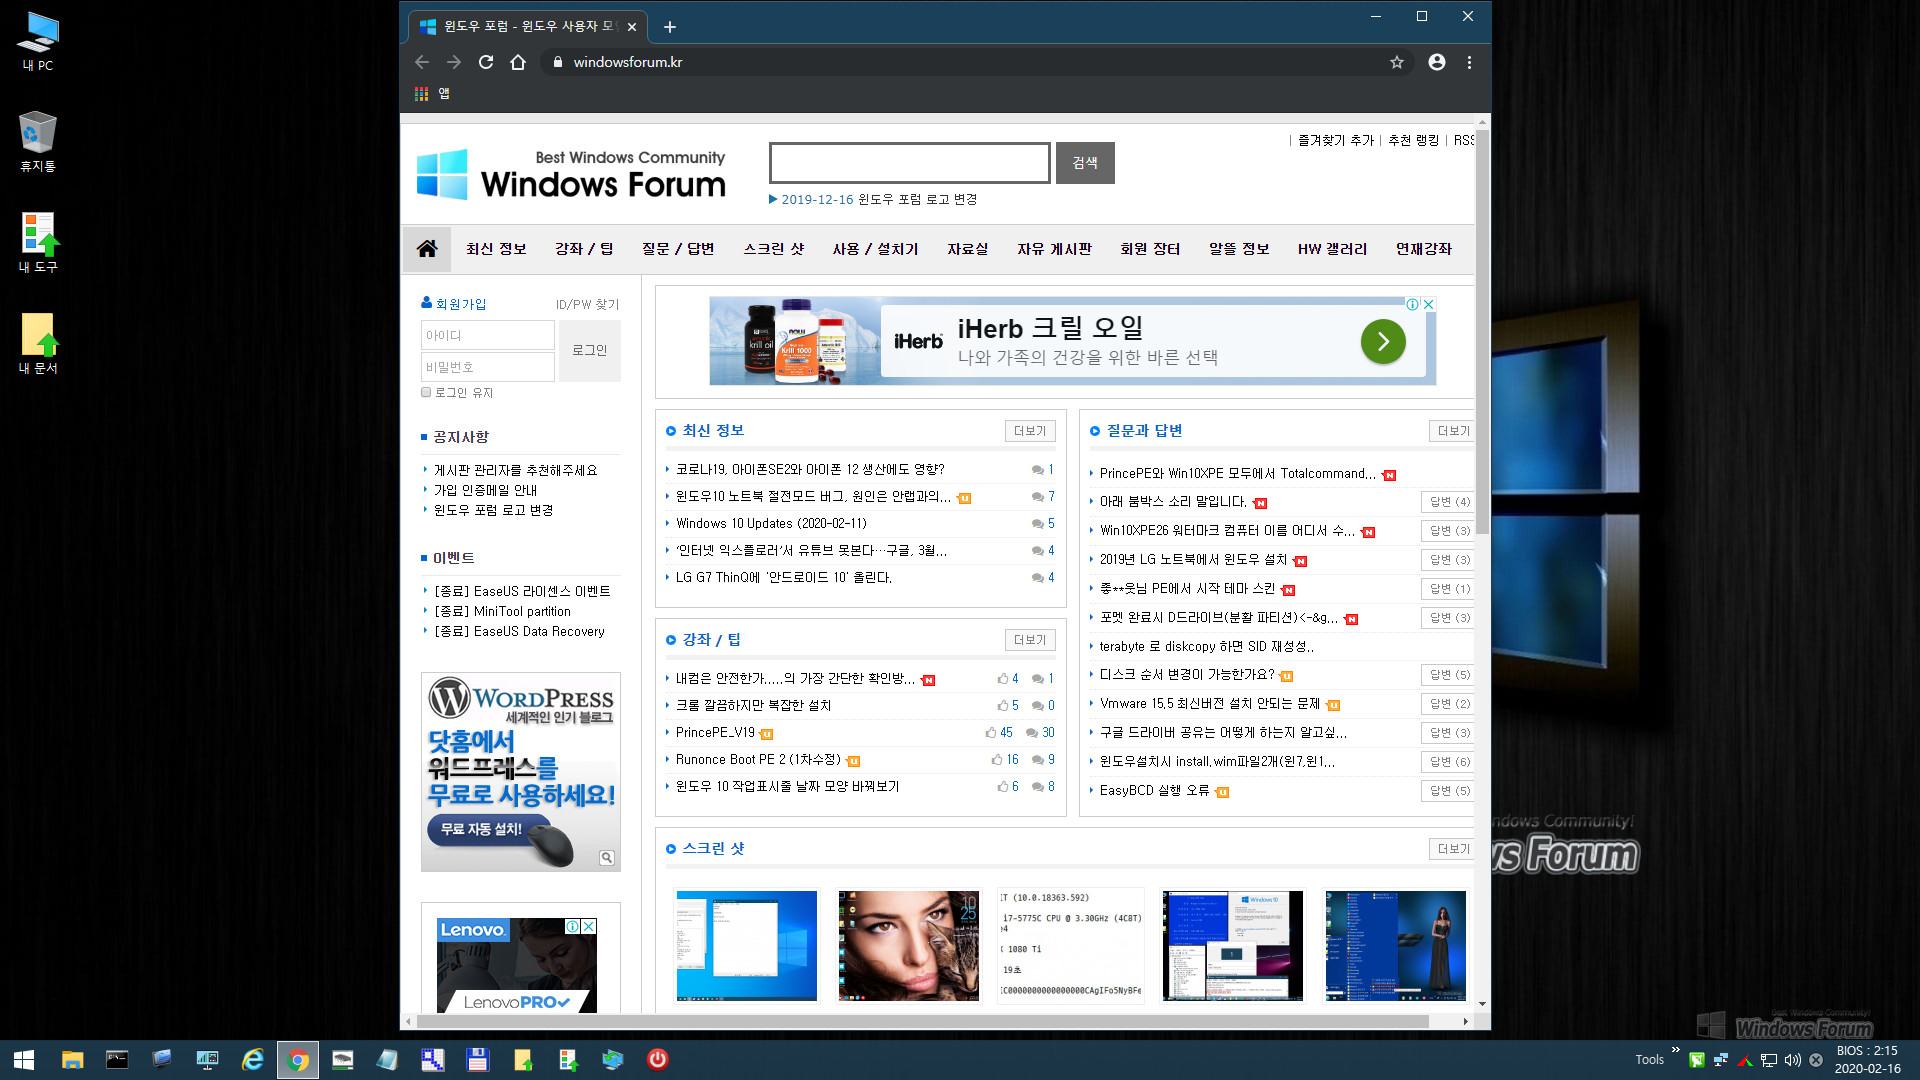Launch File Explorer from the taskbar
Screen dimensions: 1920x1080
click(x=72, y=1060)
